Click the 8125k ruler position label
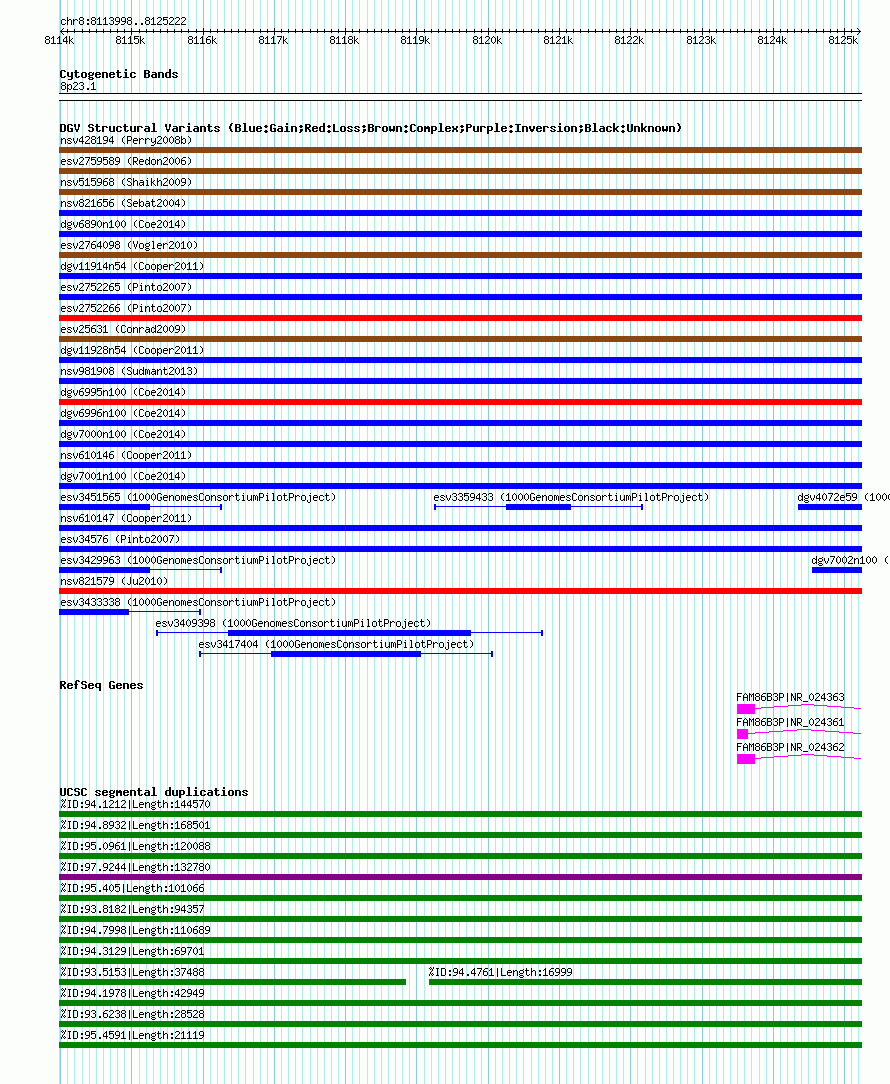890x1084 pixels. click(x=843, y=40)
